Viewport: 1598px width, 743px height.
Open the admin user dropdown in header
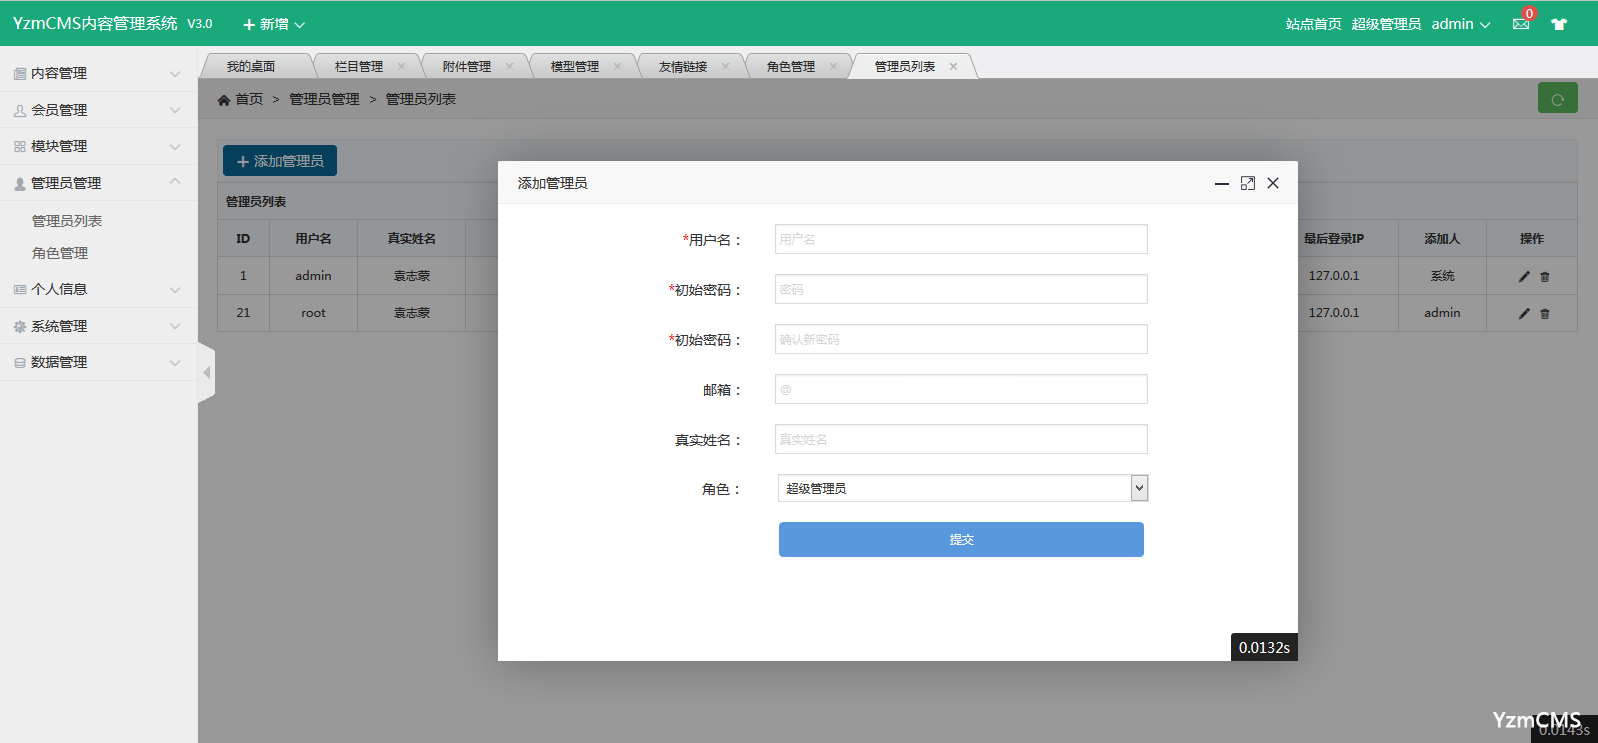click(1460, 24)
